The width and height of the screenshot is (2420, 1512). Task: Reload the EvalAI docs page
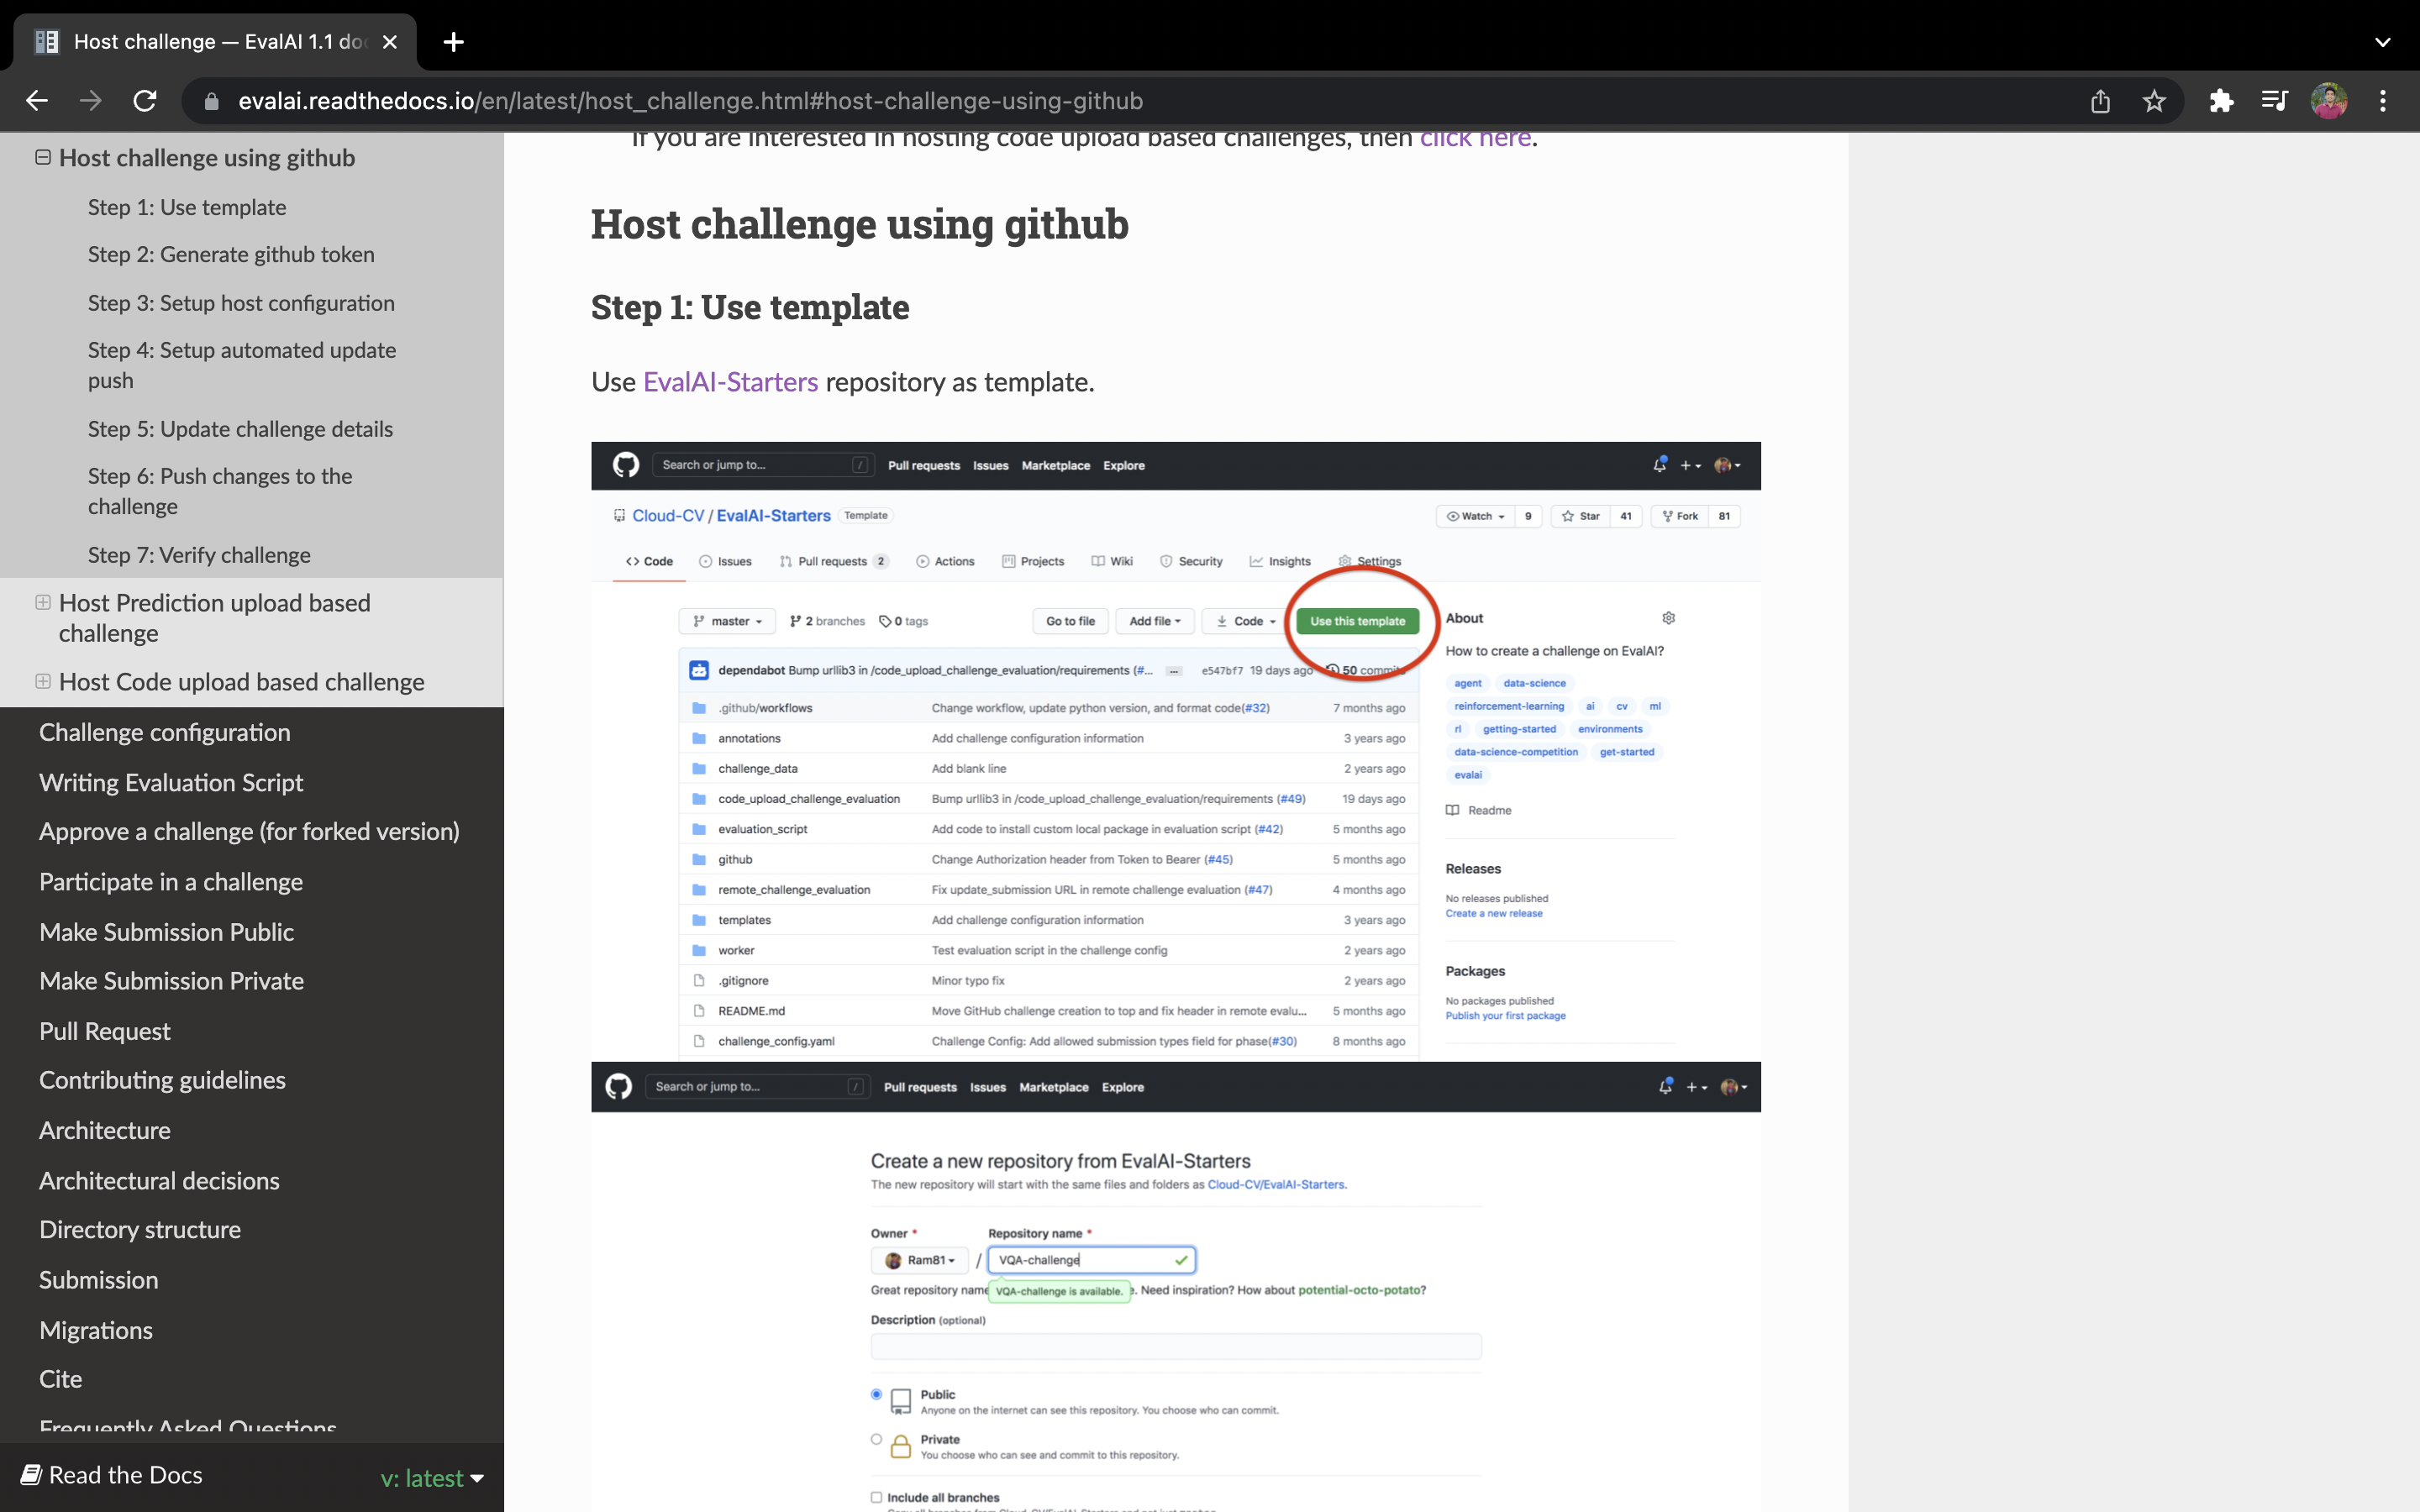coord(145,101)
